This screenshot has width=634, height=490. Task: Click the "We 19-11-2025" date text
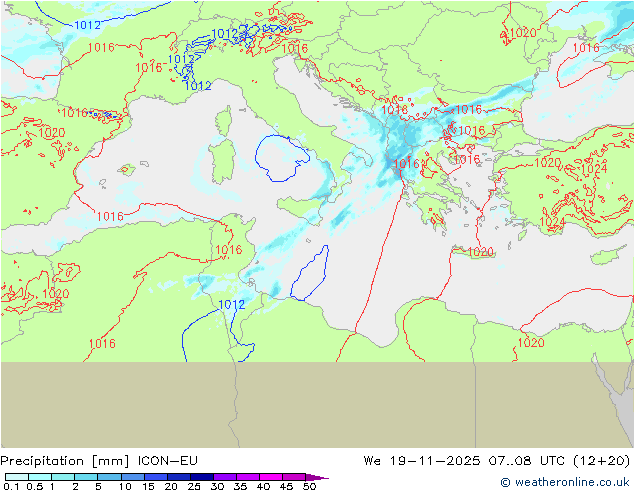[x=422, y=460]
